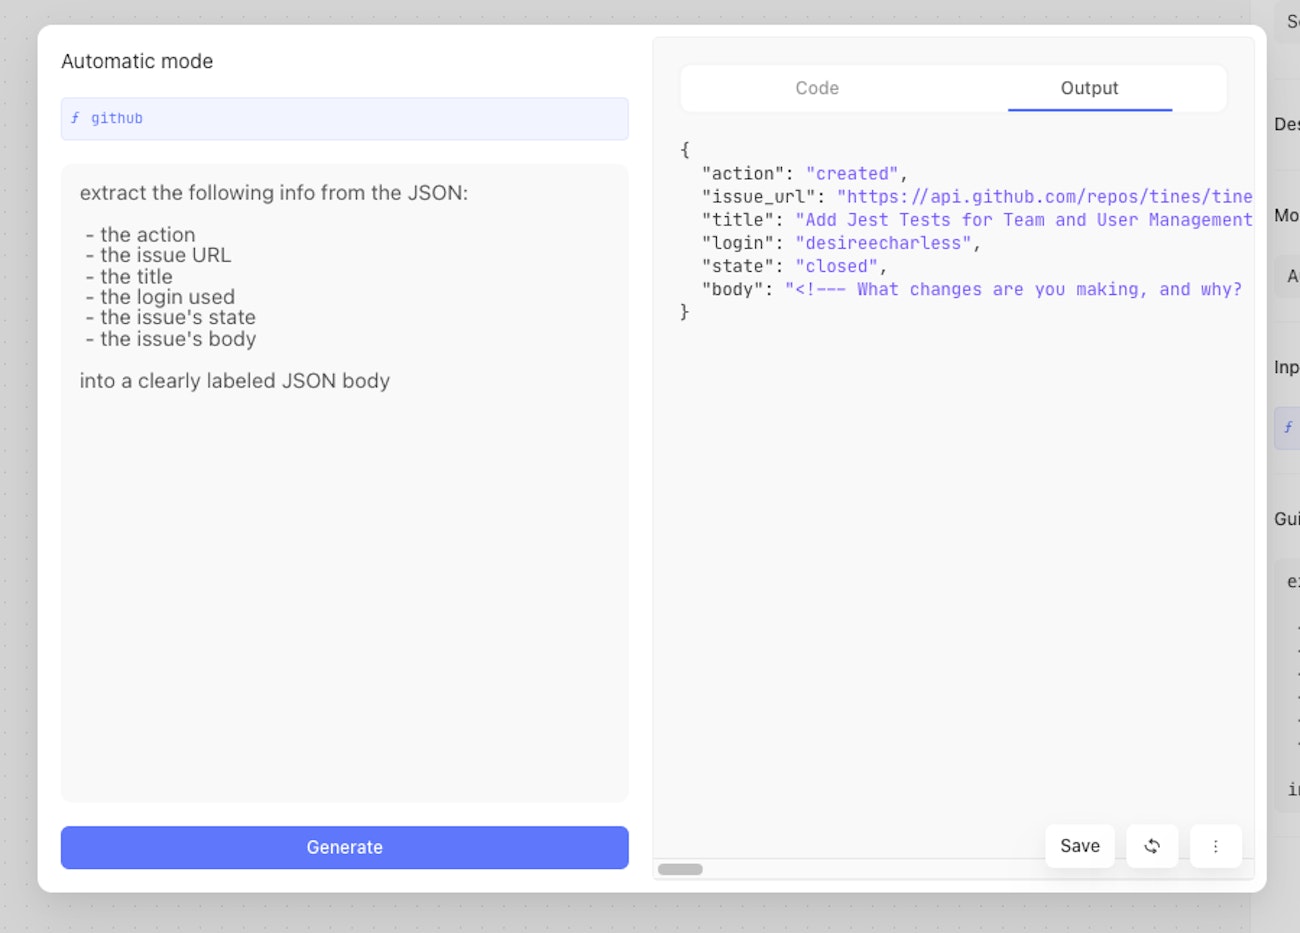Viewport: 1300px width, 933px height.
Task: Click the "created" action value in the output
Action: (x=852, y=174)
